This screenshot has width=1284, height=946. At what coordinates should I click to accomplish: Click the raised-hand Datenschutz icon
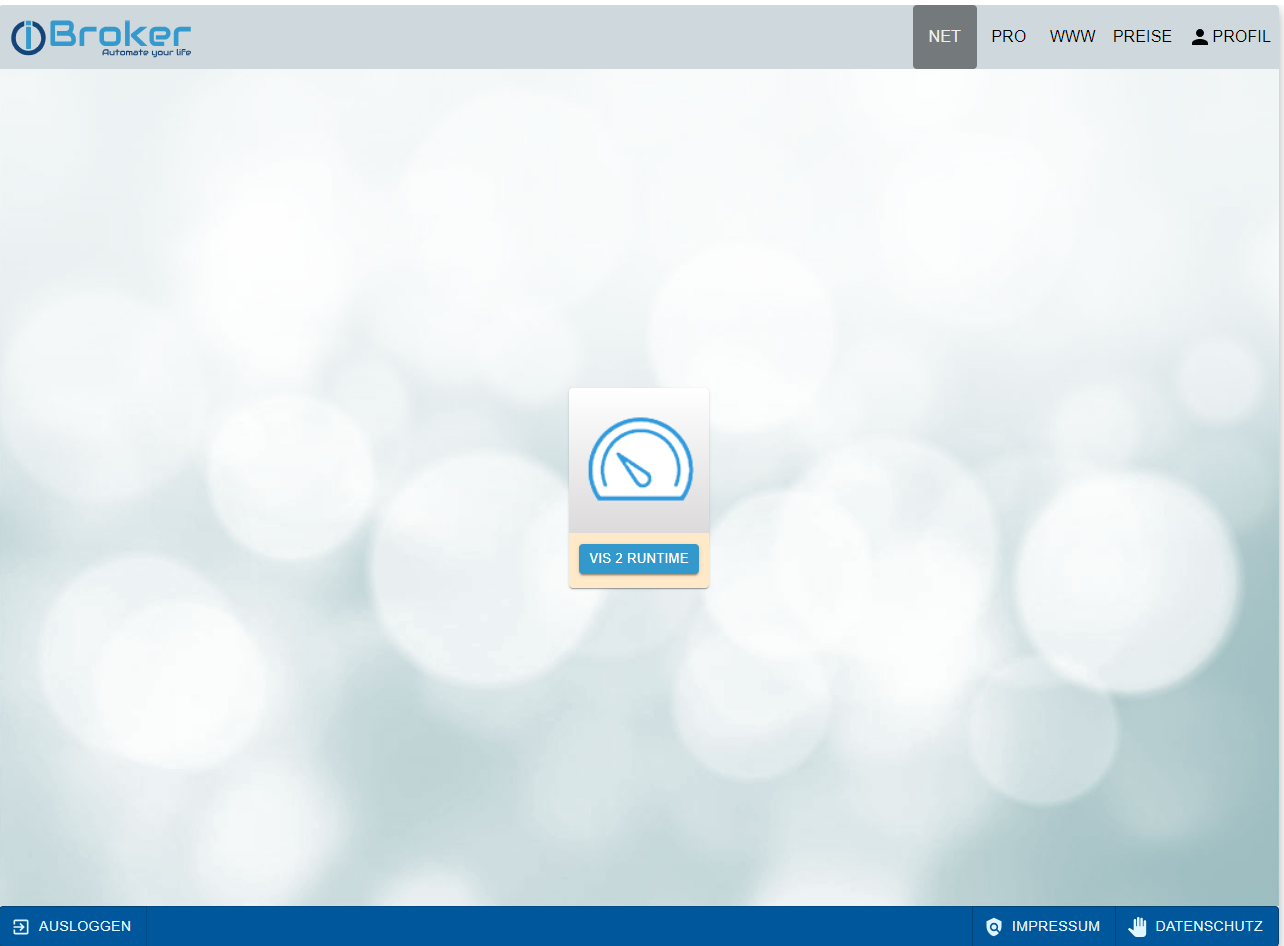1137,927
